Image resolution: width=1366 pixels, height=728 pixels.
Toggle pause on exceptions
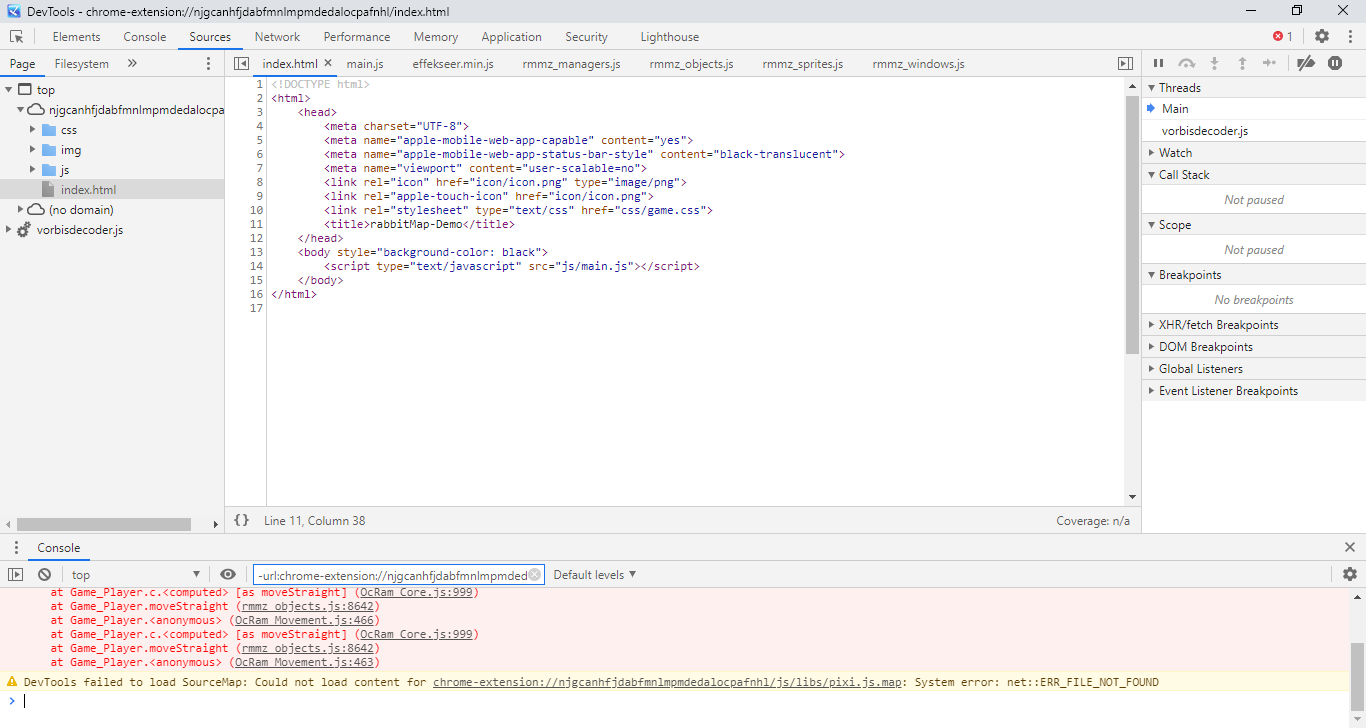1335,64
